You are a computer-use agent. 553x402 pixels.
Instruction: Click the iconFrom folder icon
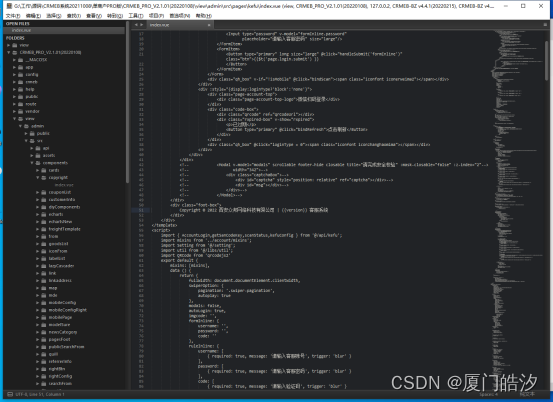click(x=44, y=251)
